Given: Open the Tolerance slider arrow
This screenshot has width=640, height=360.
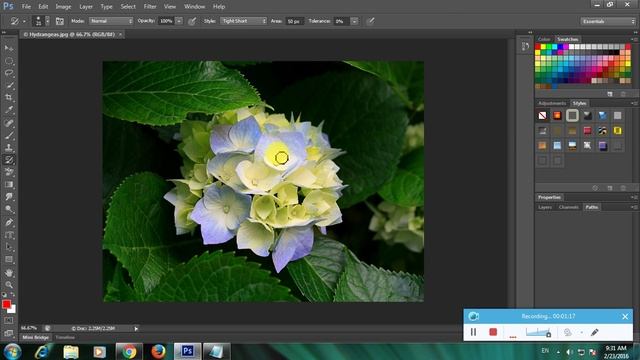Looking at the screenshot, I should tap(354, 21).
